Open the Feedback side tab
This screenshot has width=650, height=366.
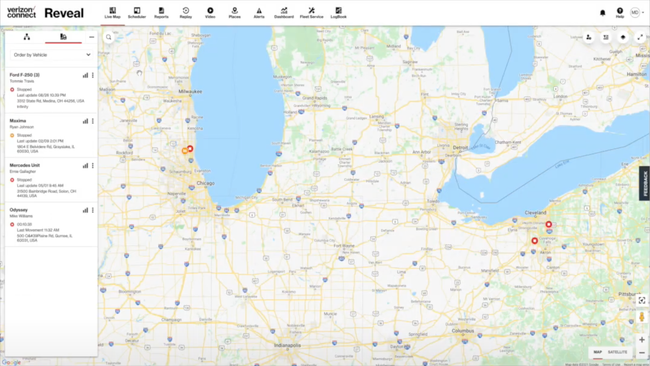click(x=645, y=184)
